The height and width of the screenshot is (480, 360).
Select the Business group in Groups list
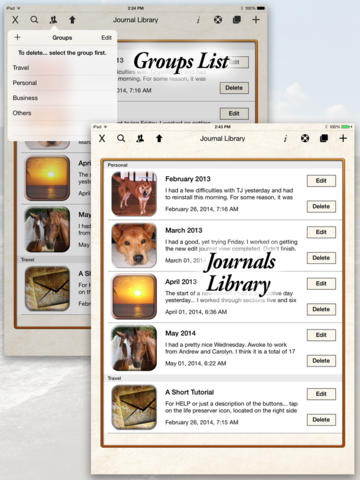tap(62, 98)
